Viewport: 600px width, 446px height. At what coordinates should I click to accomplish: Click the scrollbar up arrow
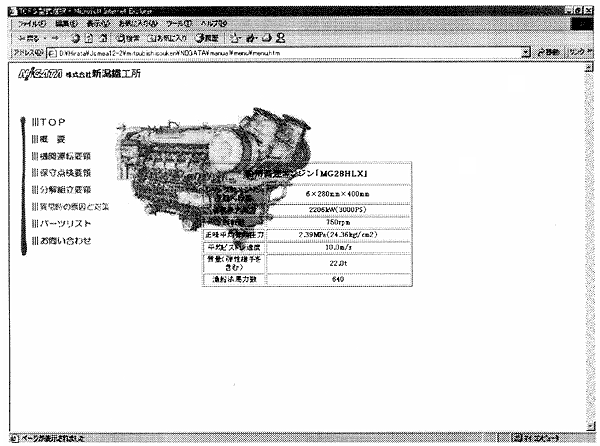point(589,68)
